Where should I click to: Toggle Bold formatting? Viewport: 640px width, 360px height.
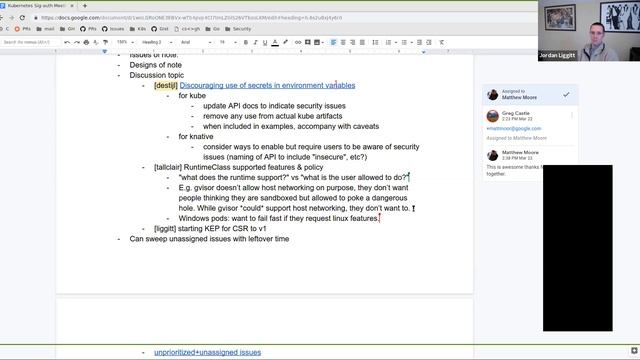246,42
